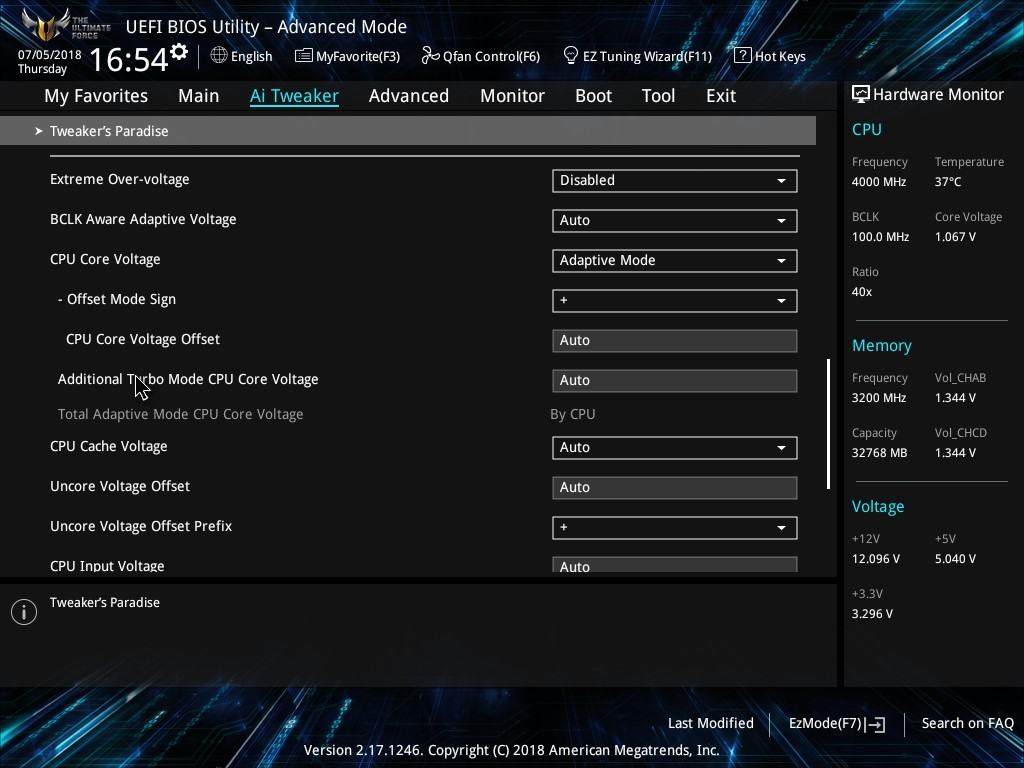The width and height of the screenshot is (1024, 768).
Task: Click the 4000 MHz CPU frequency value
Action: click(x=878, y=182)
